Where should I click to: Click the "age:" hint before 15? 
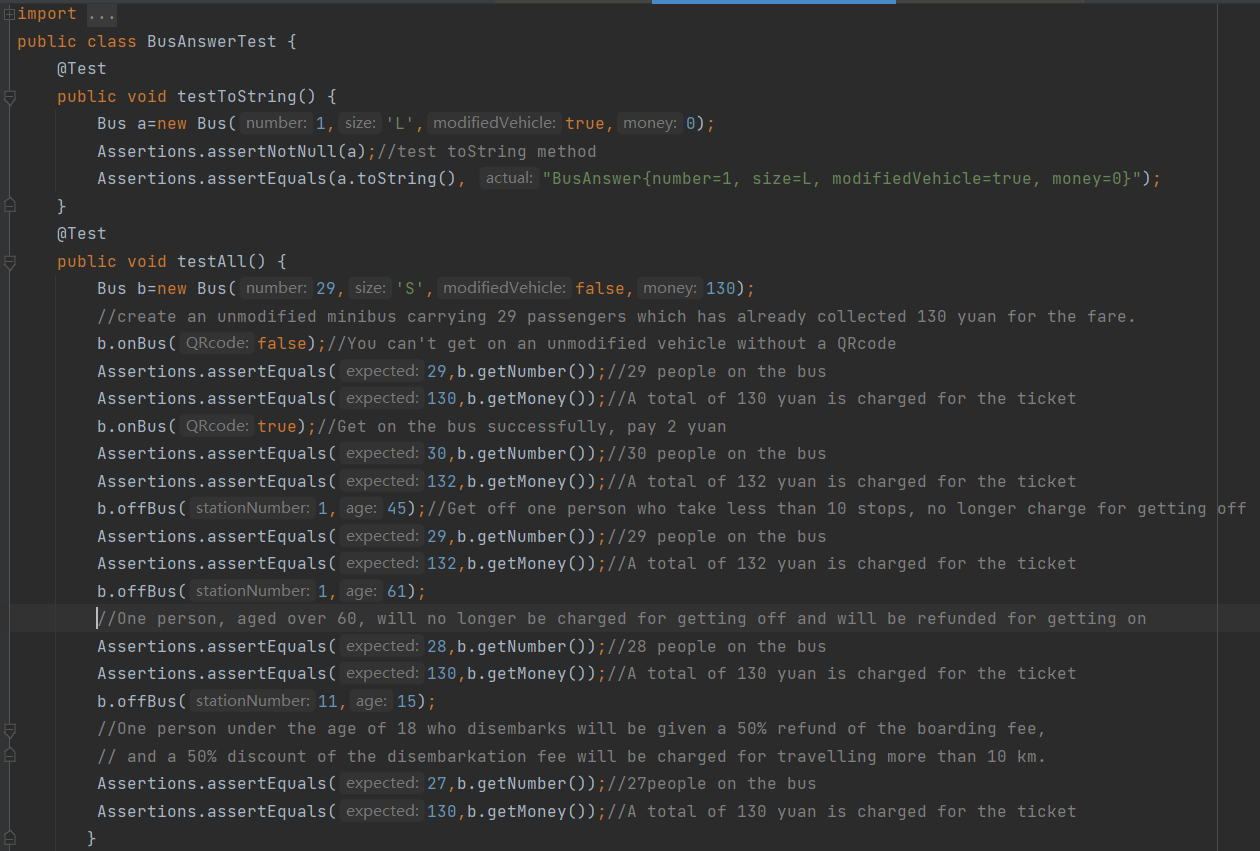pyautogui.click(x=371, y=701)
